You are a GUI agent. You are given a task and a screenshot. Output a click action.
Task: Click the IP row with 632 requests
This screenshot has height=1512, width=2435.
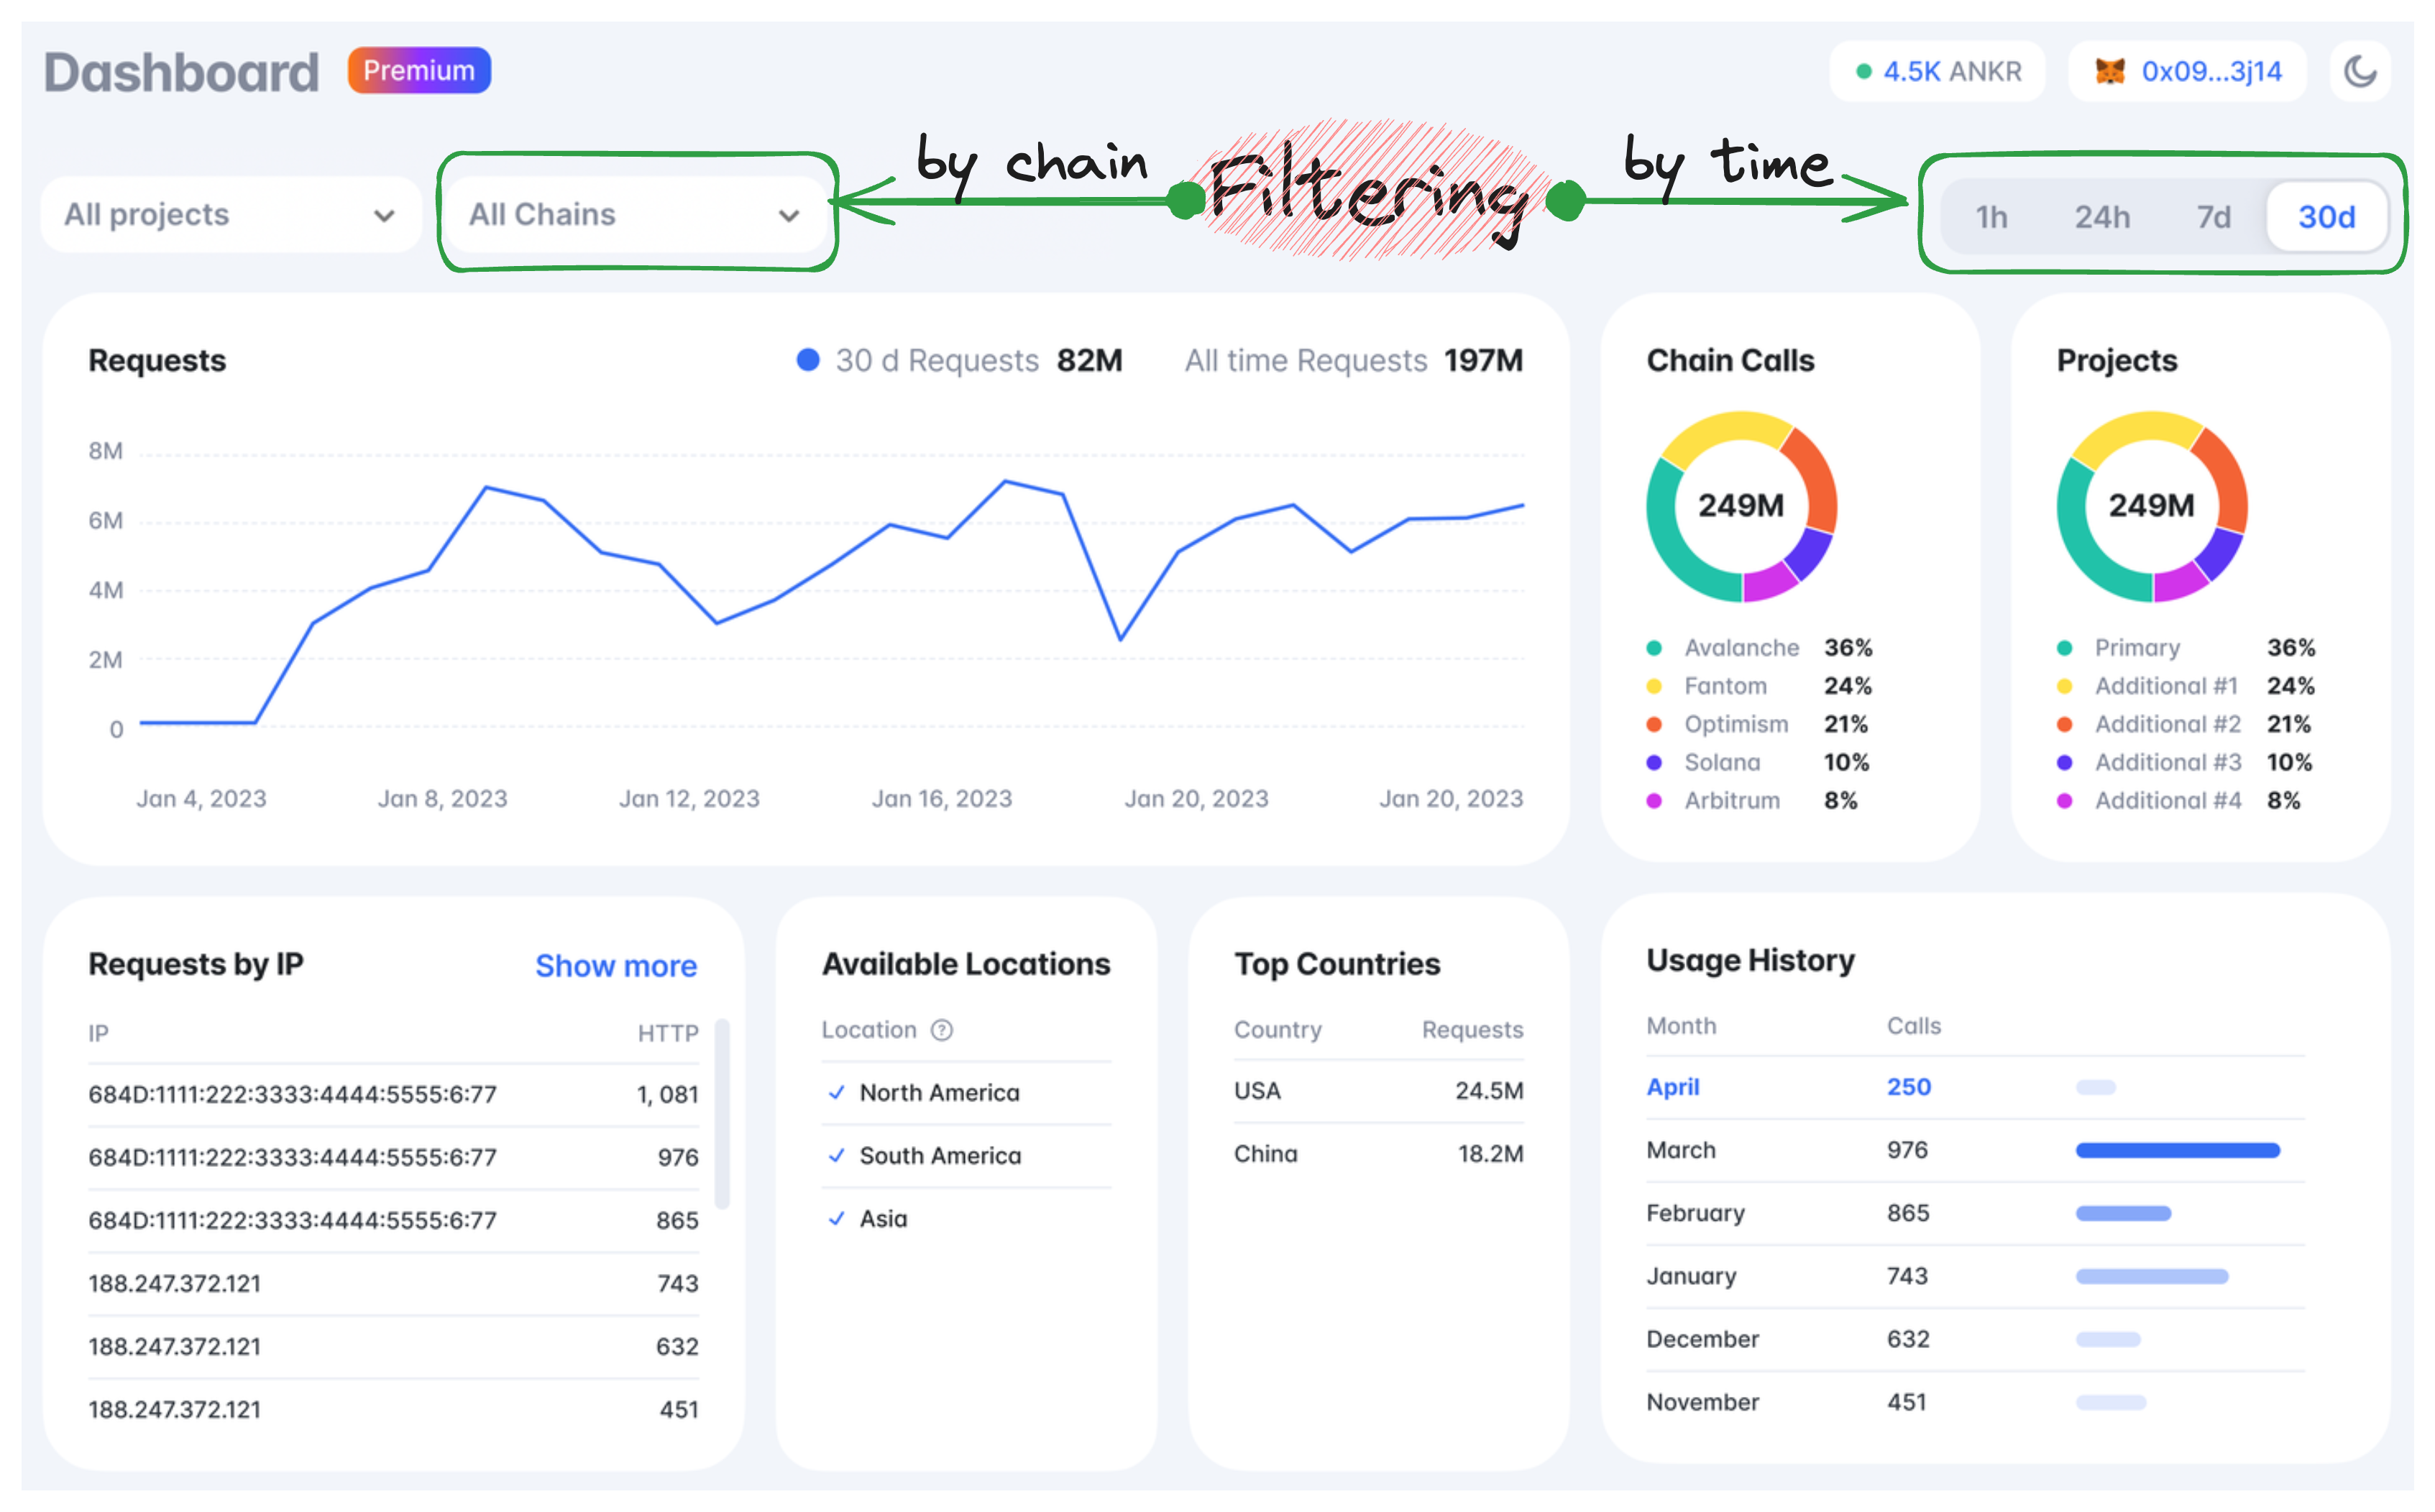(393, 1347)
